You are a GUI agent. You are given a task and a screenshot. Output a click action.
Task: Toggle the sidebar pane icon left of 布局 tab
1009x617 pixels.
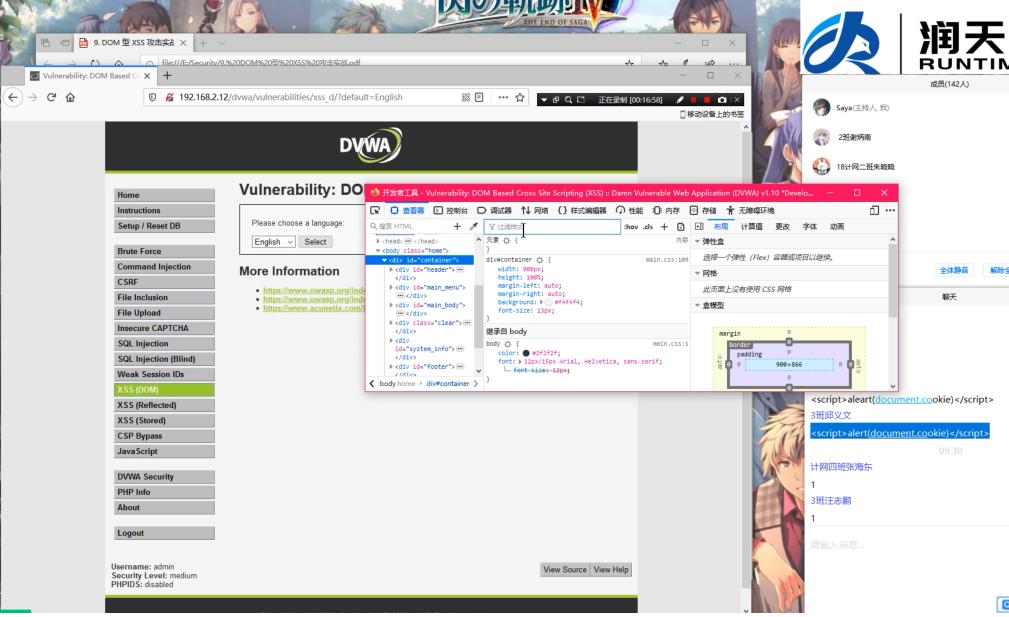click(699, 227)
